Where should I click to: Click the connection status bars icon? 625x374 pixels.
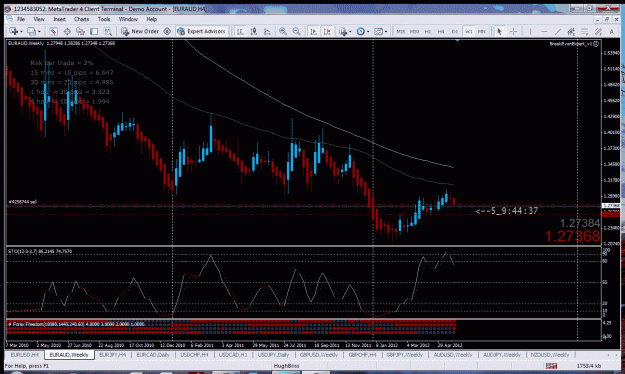coord(551,366)
